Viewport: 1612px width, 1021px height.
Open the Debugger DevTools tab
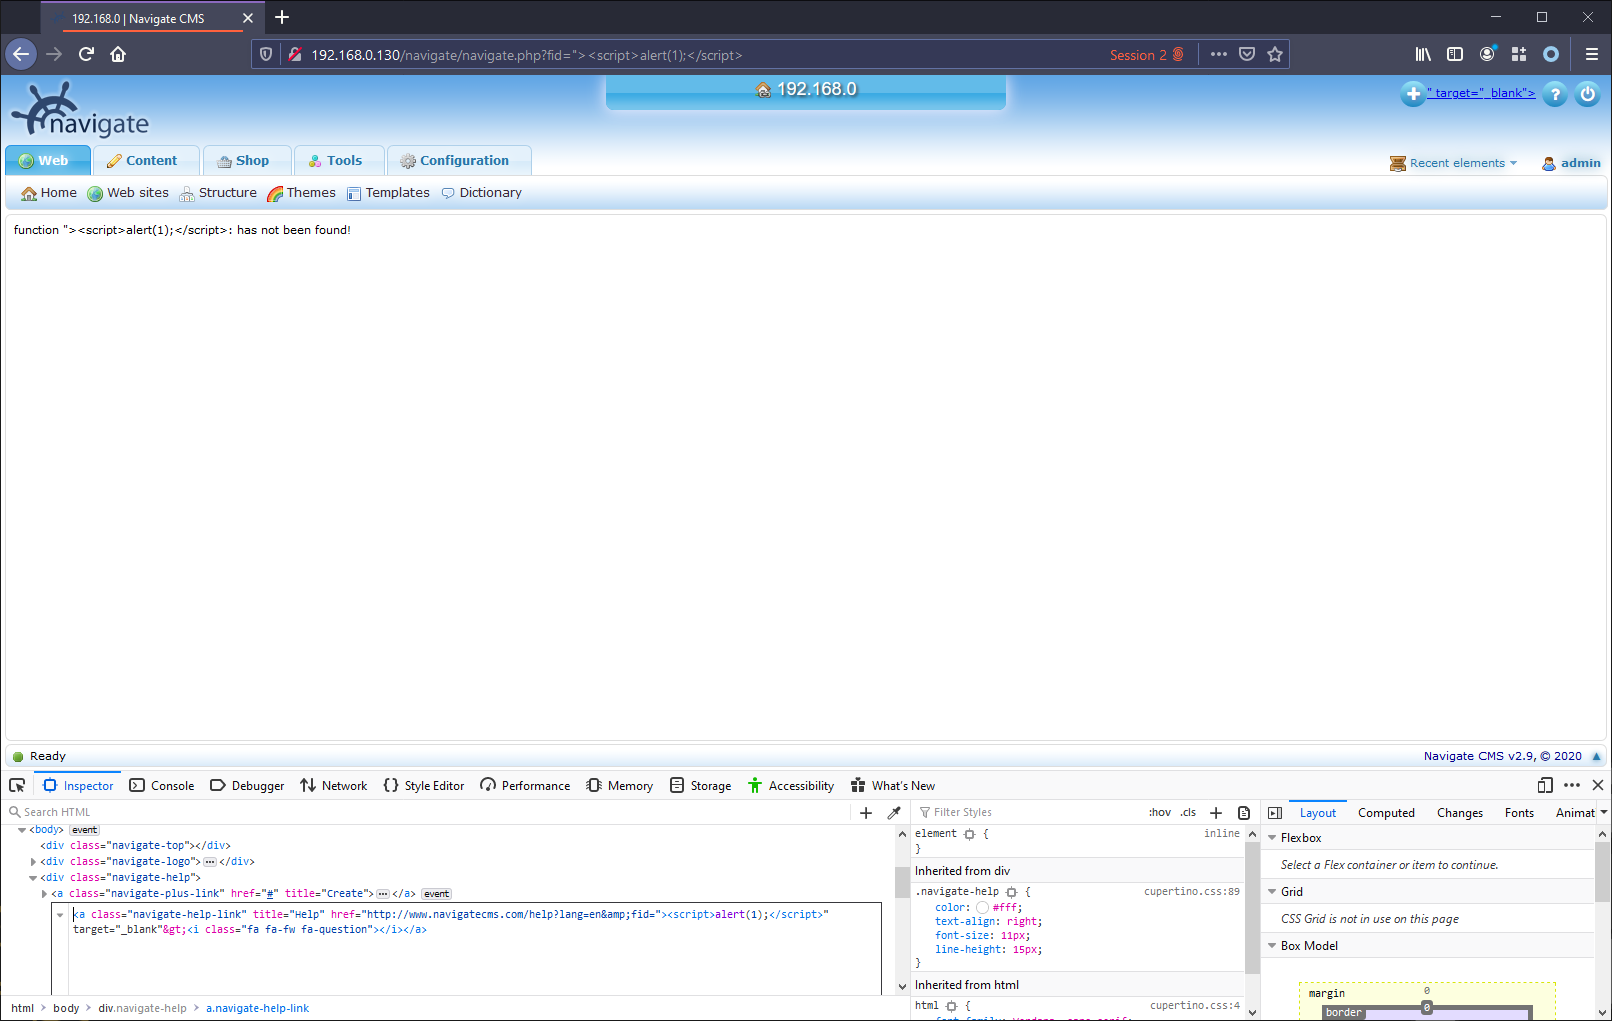pyautogui.click(x=247, y=786)
